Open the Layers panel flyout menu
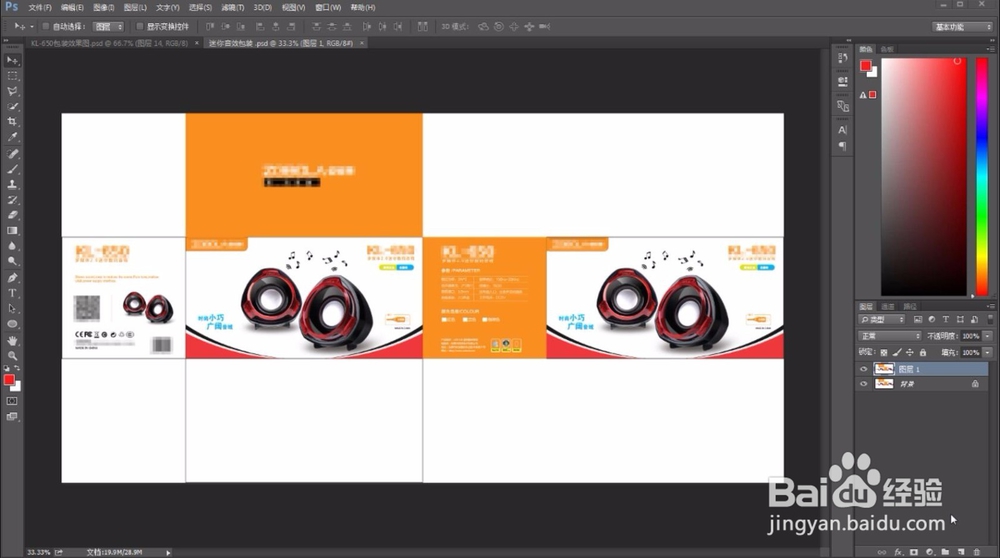This screenshot has height=558, width=1000. pos(989,307)
